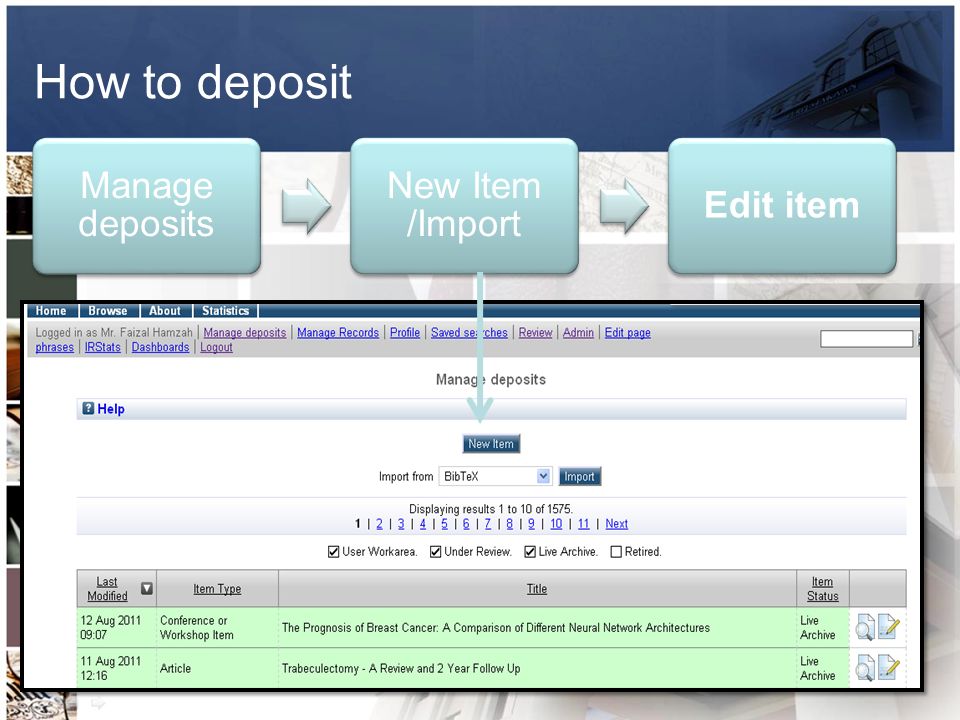Viewport: 960px width, 720px height.
Task: View the Breast Cancer item via magnifier icon
Action: tap(864, 628)
